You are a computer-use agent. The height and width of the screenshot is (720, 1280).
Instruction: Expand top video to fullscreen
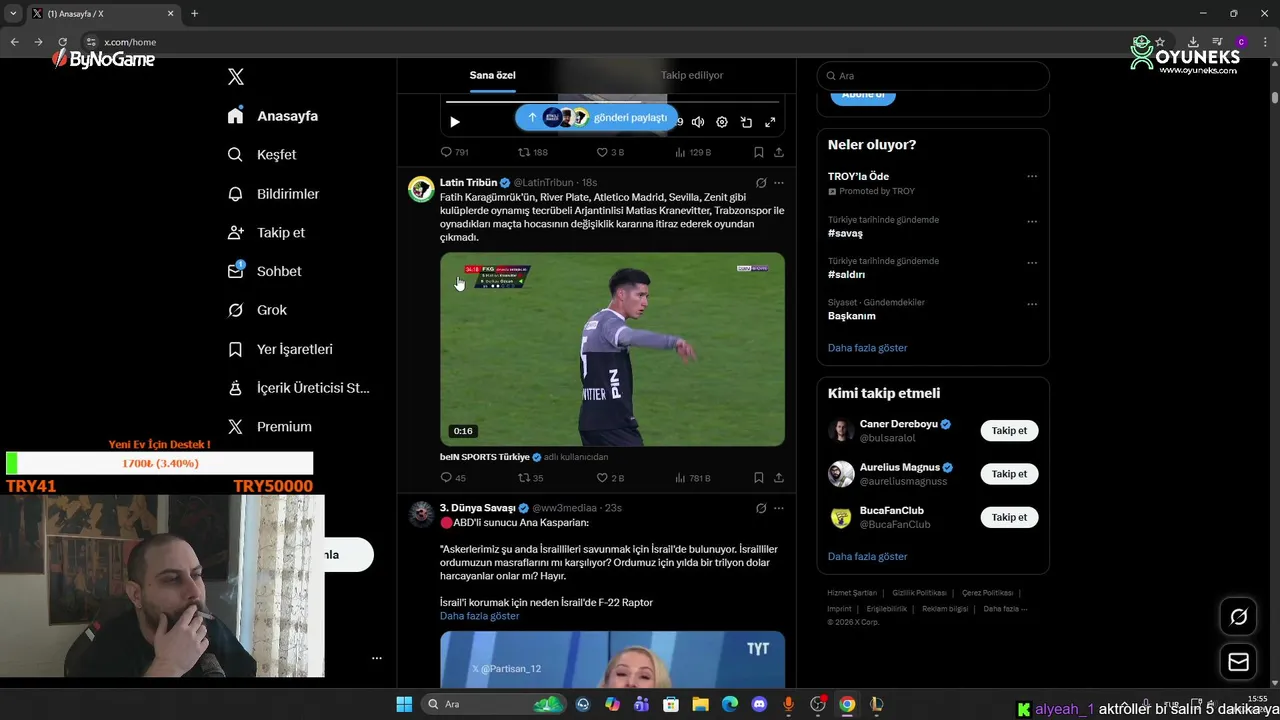pyautogui.click(x=770, y=122)
